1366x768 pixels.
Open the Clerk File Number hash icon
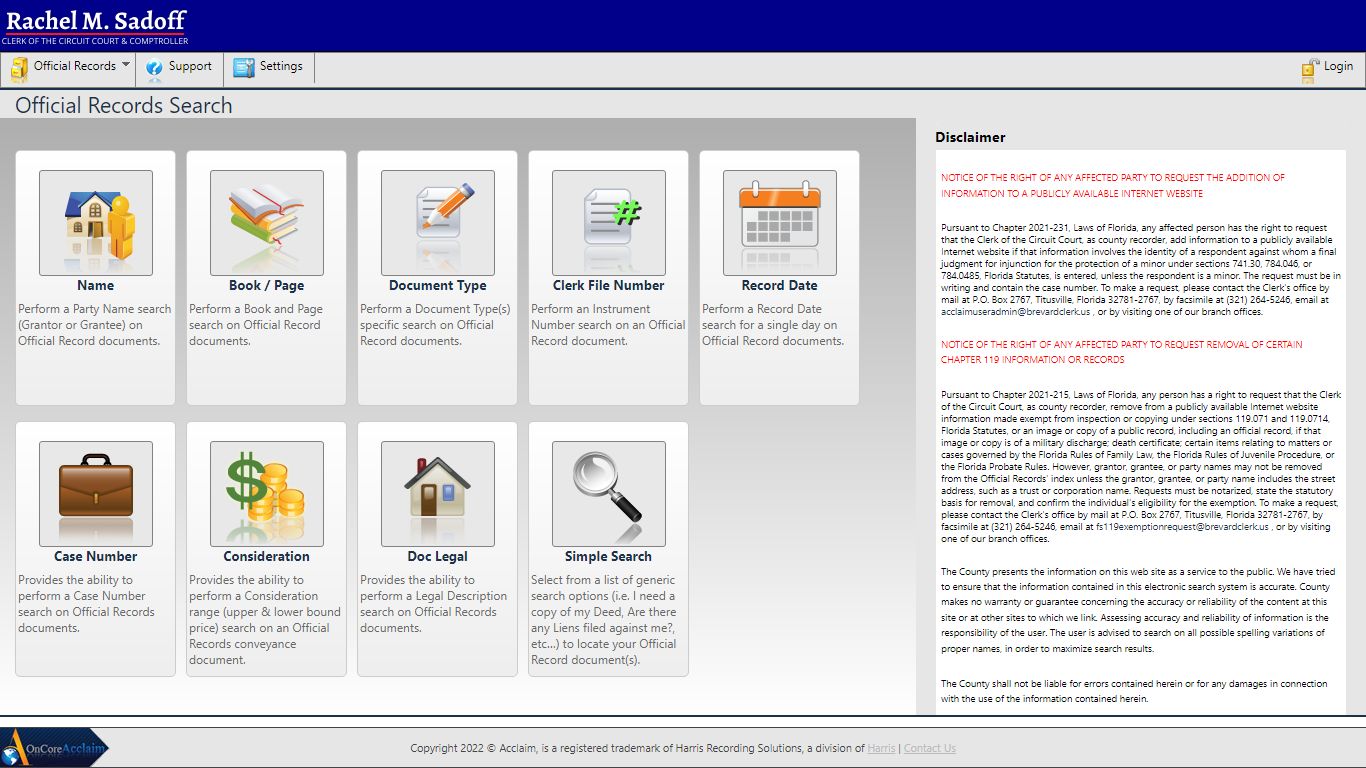[x=609, y=223]
